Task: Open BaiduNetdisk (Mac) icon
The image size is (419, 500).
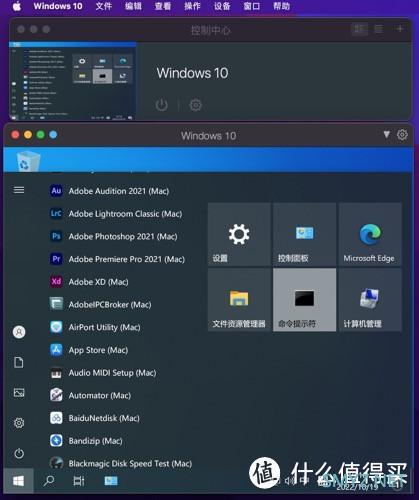Action: pos(56,418)
